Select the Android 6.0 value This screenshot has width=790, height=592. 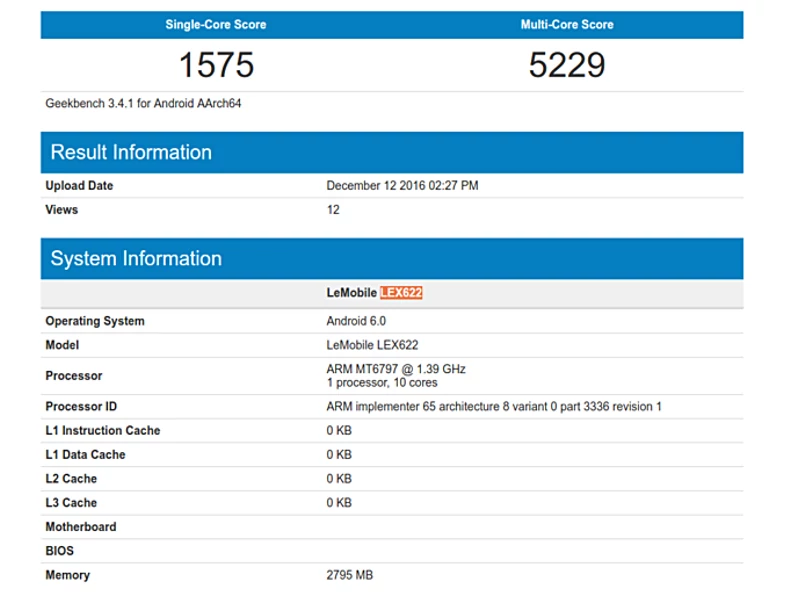pos(356,321)
